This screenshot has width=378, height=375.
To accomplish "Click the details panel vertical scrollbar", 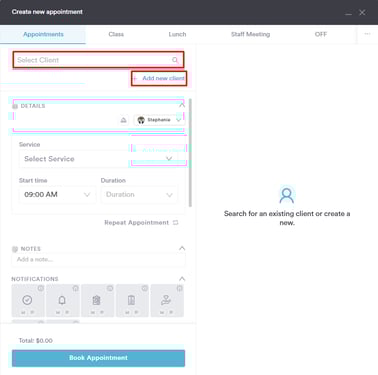I will click(190, 153).
